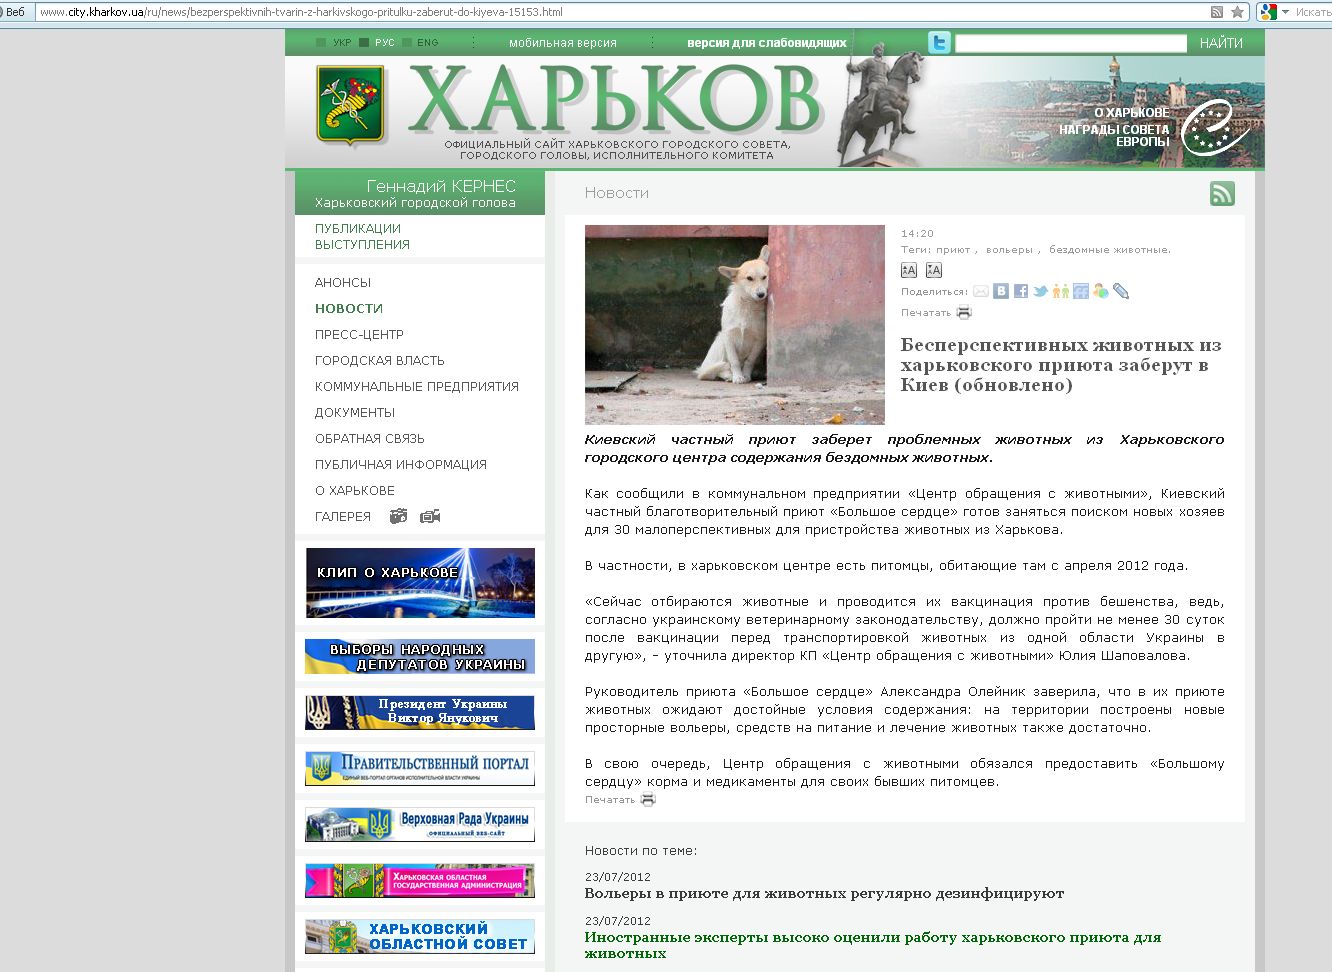The height and width of the screenshot is (972, 1332).
Task: Click the site search input field
Action: (x=1071, y=43)
